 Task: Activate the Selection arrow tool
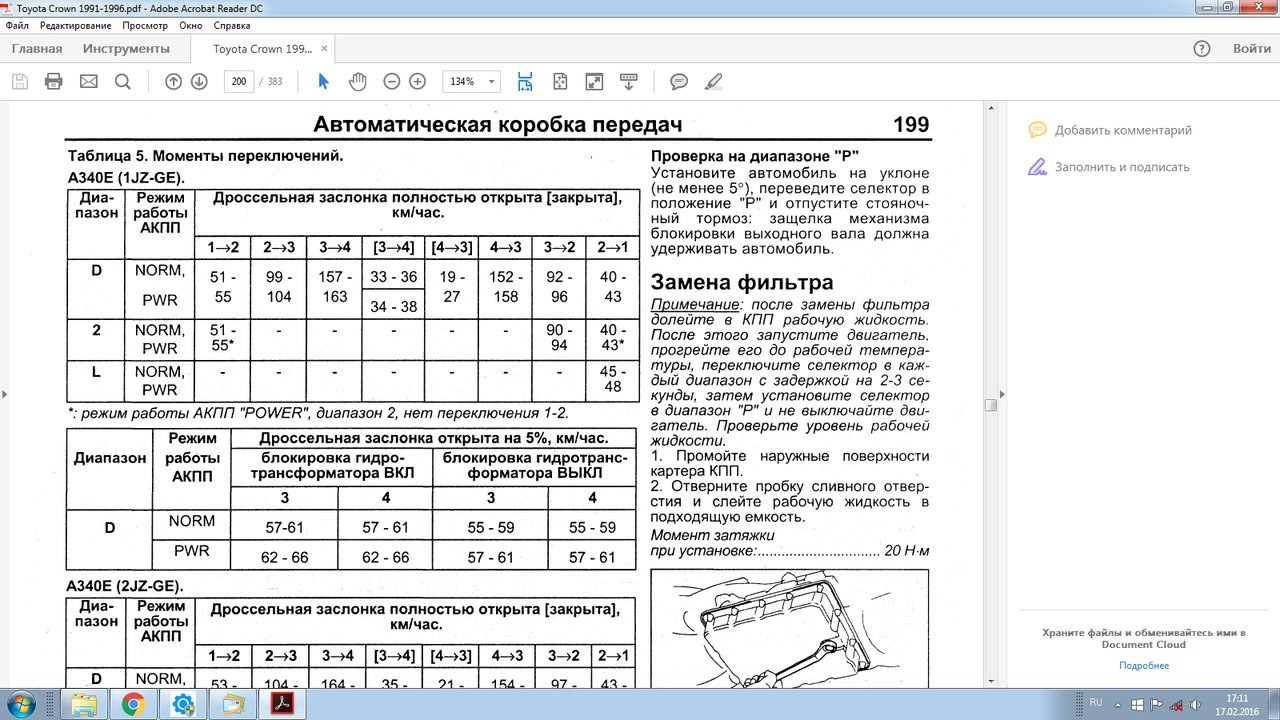point(323,81)
